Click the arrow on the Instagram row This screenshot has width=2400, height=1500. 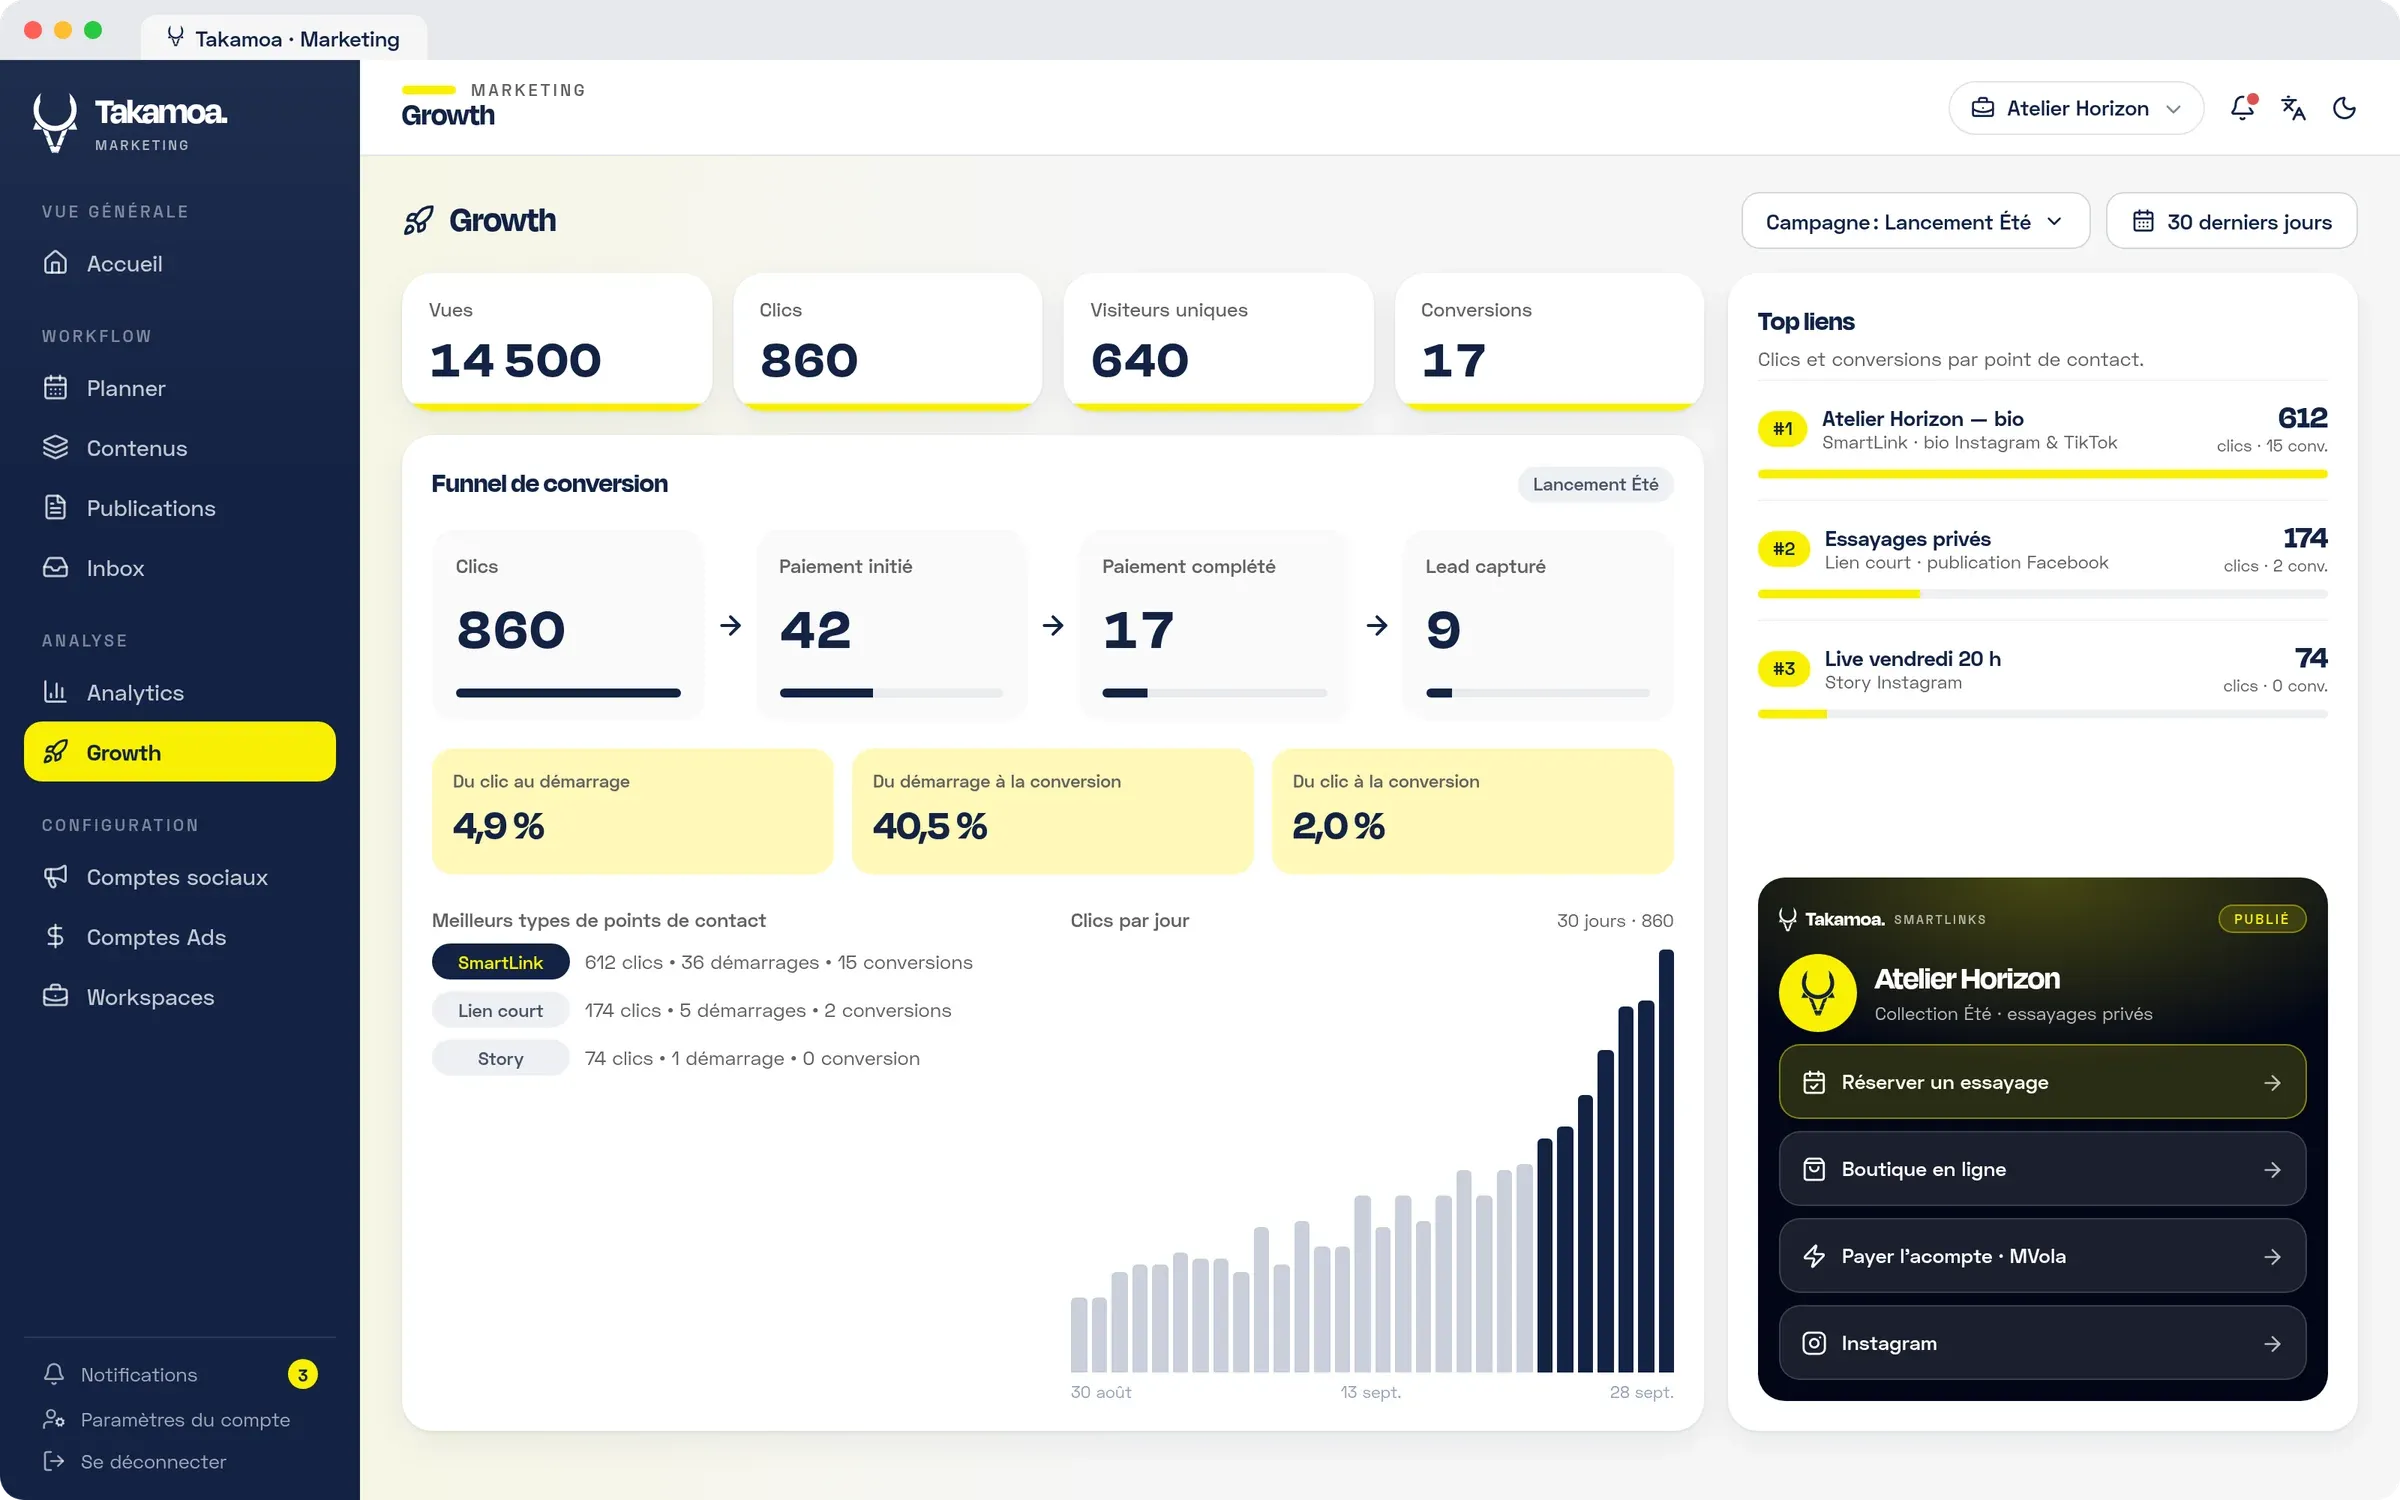2272,1344
